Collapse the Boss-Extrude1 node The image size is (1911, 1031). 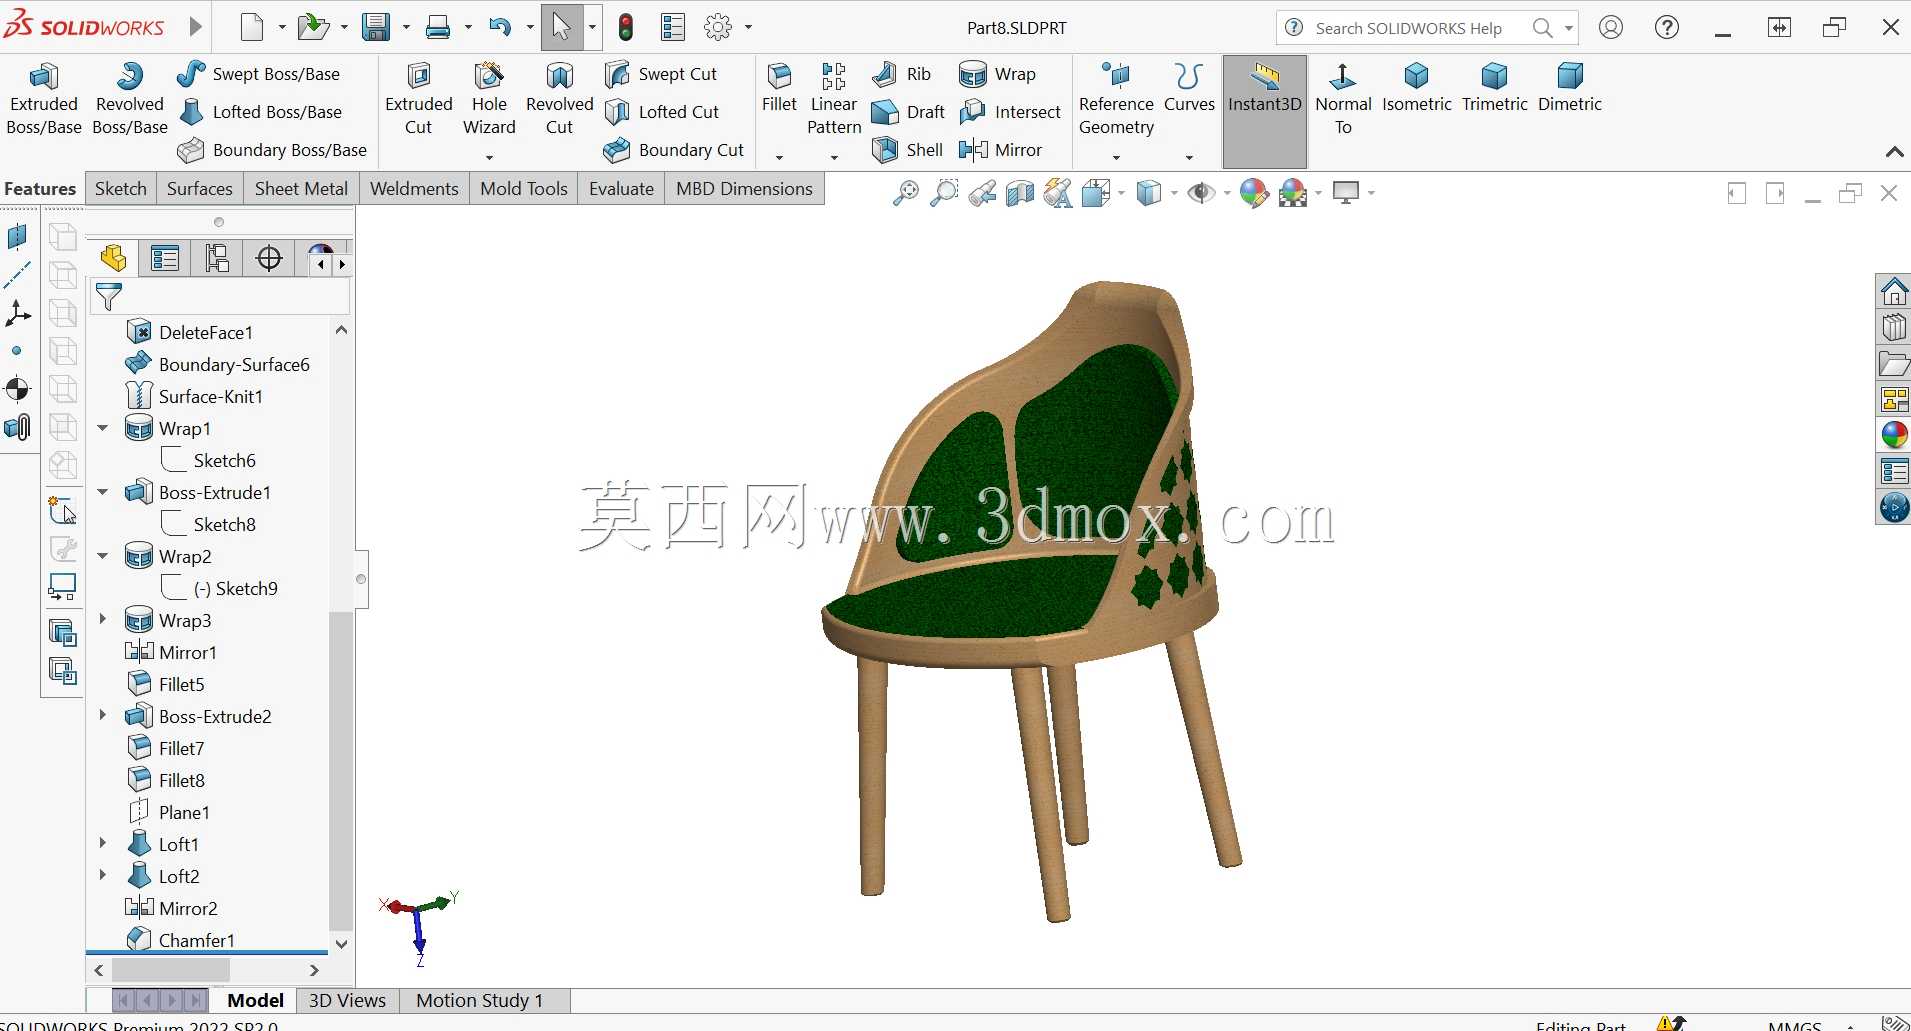pos(103,492)
